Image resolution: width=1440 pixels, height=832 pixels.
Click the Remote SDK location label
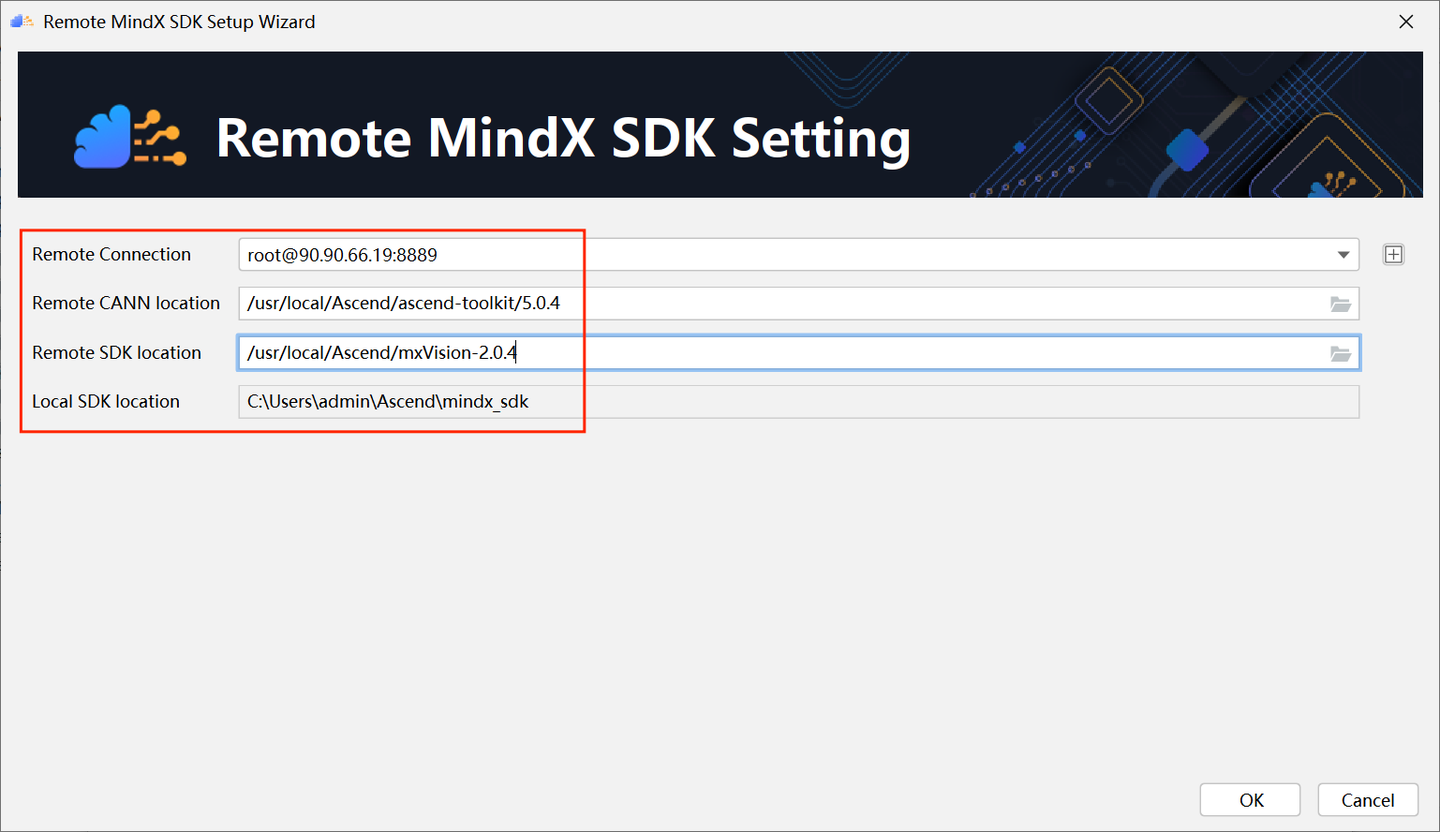pos(116,352)
